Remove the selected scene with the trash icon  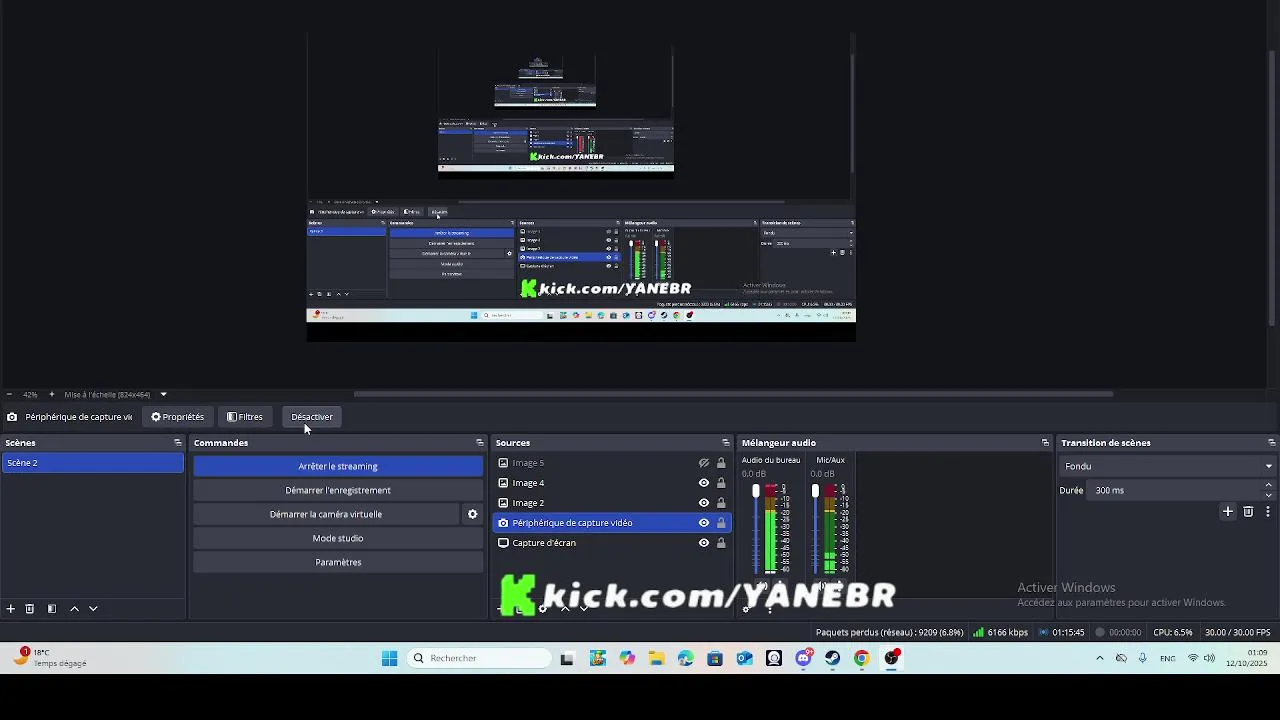[x=30, y=608]
